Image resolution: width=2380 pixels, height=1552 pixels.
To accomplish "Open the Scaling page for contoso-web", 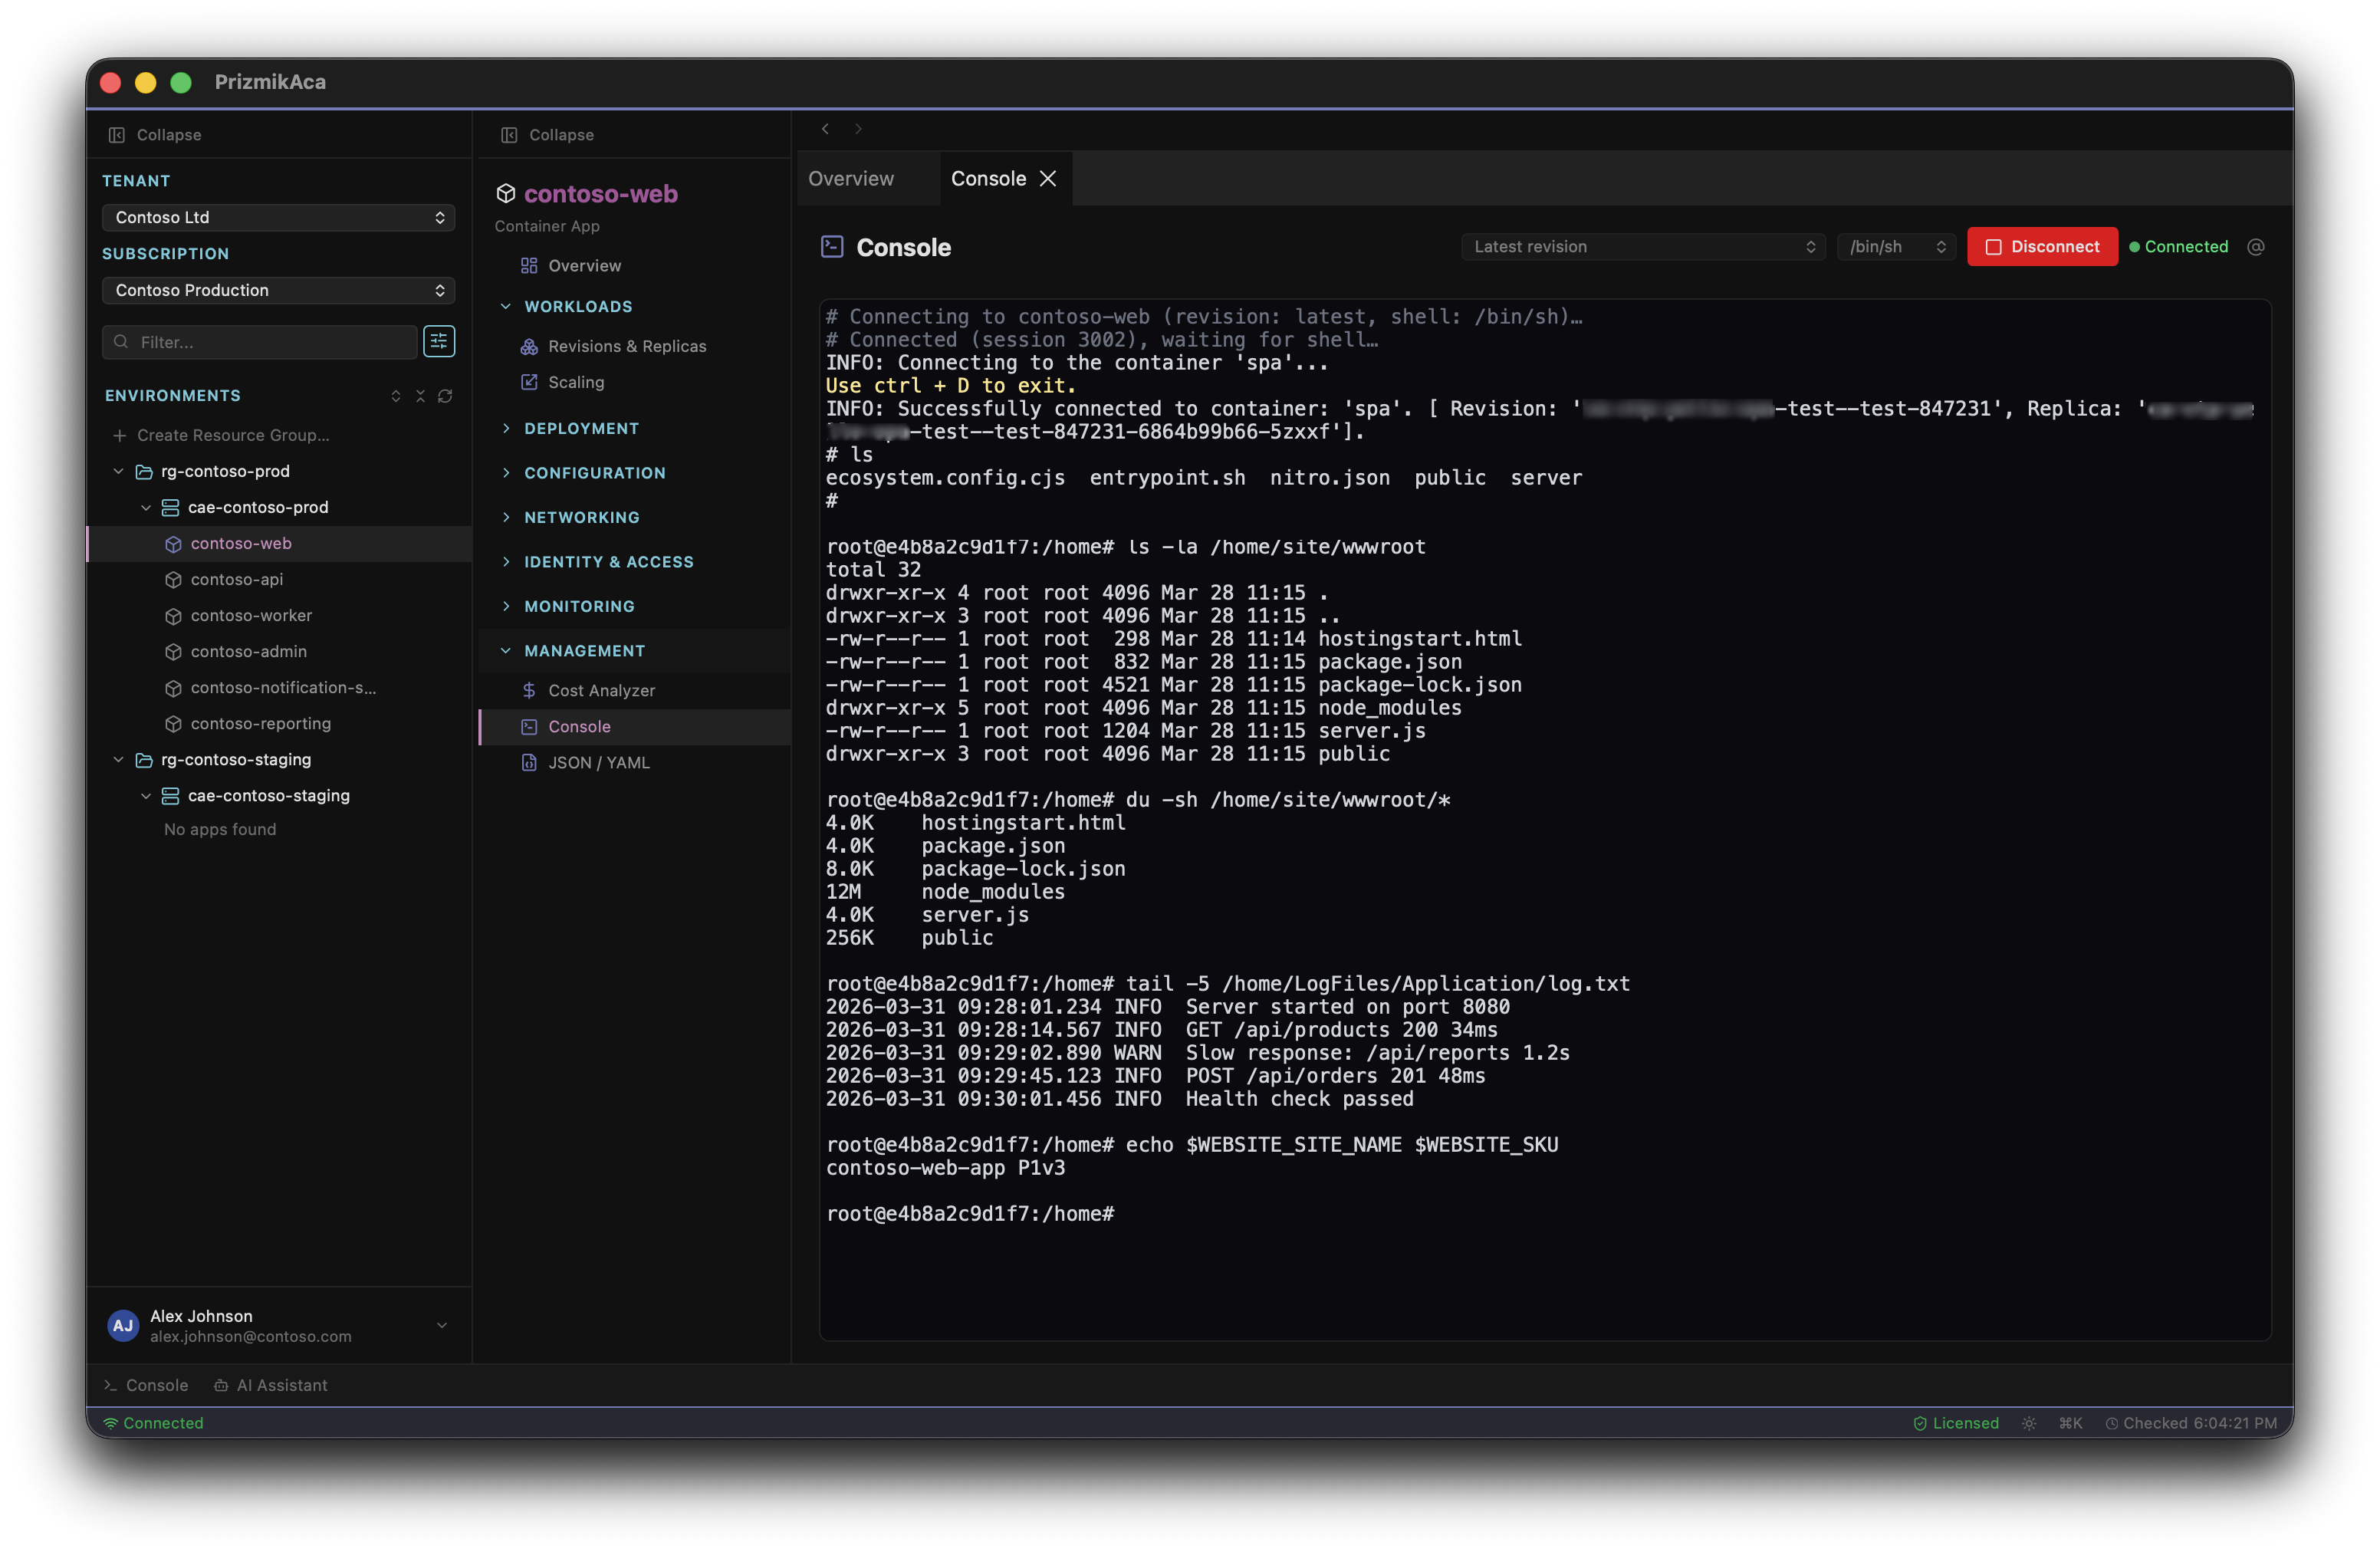I will 574,382.
